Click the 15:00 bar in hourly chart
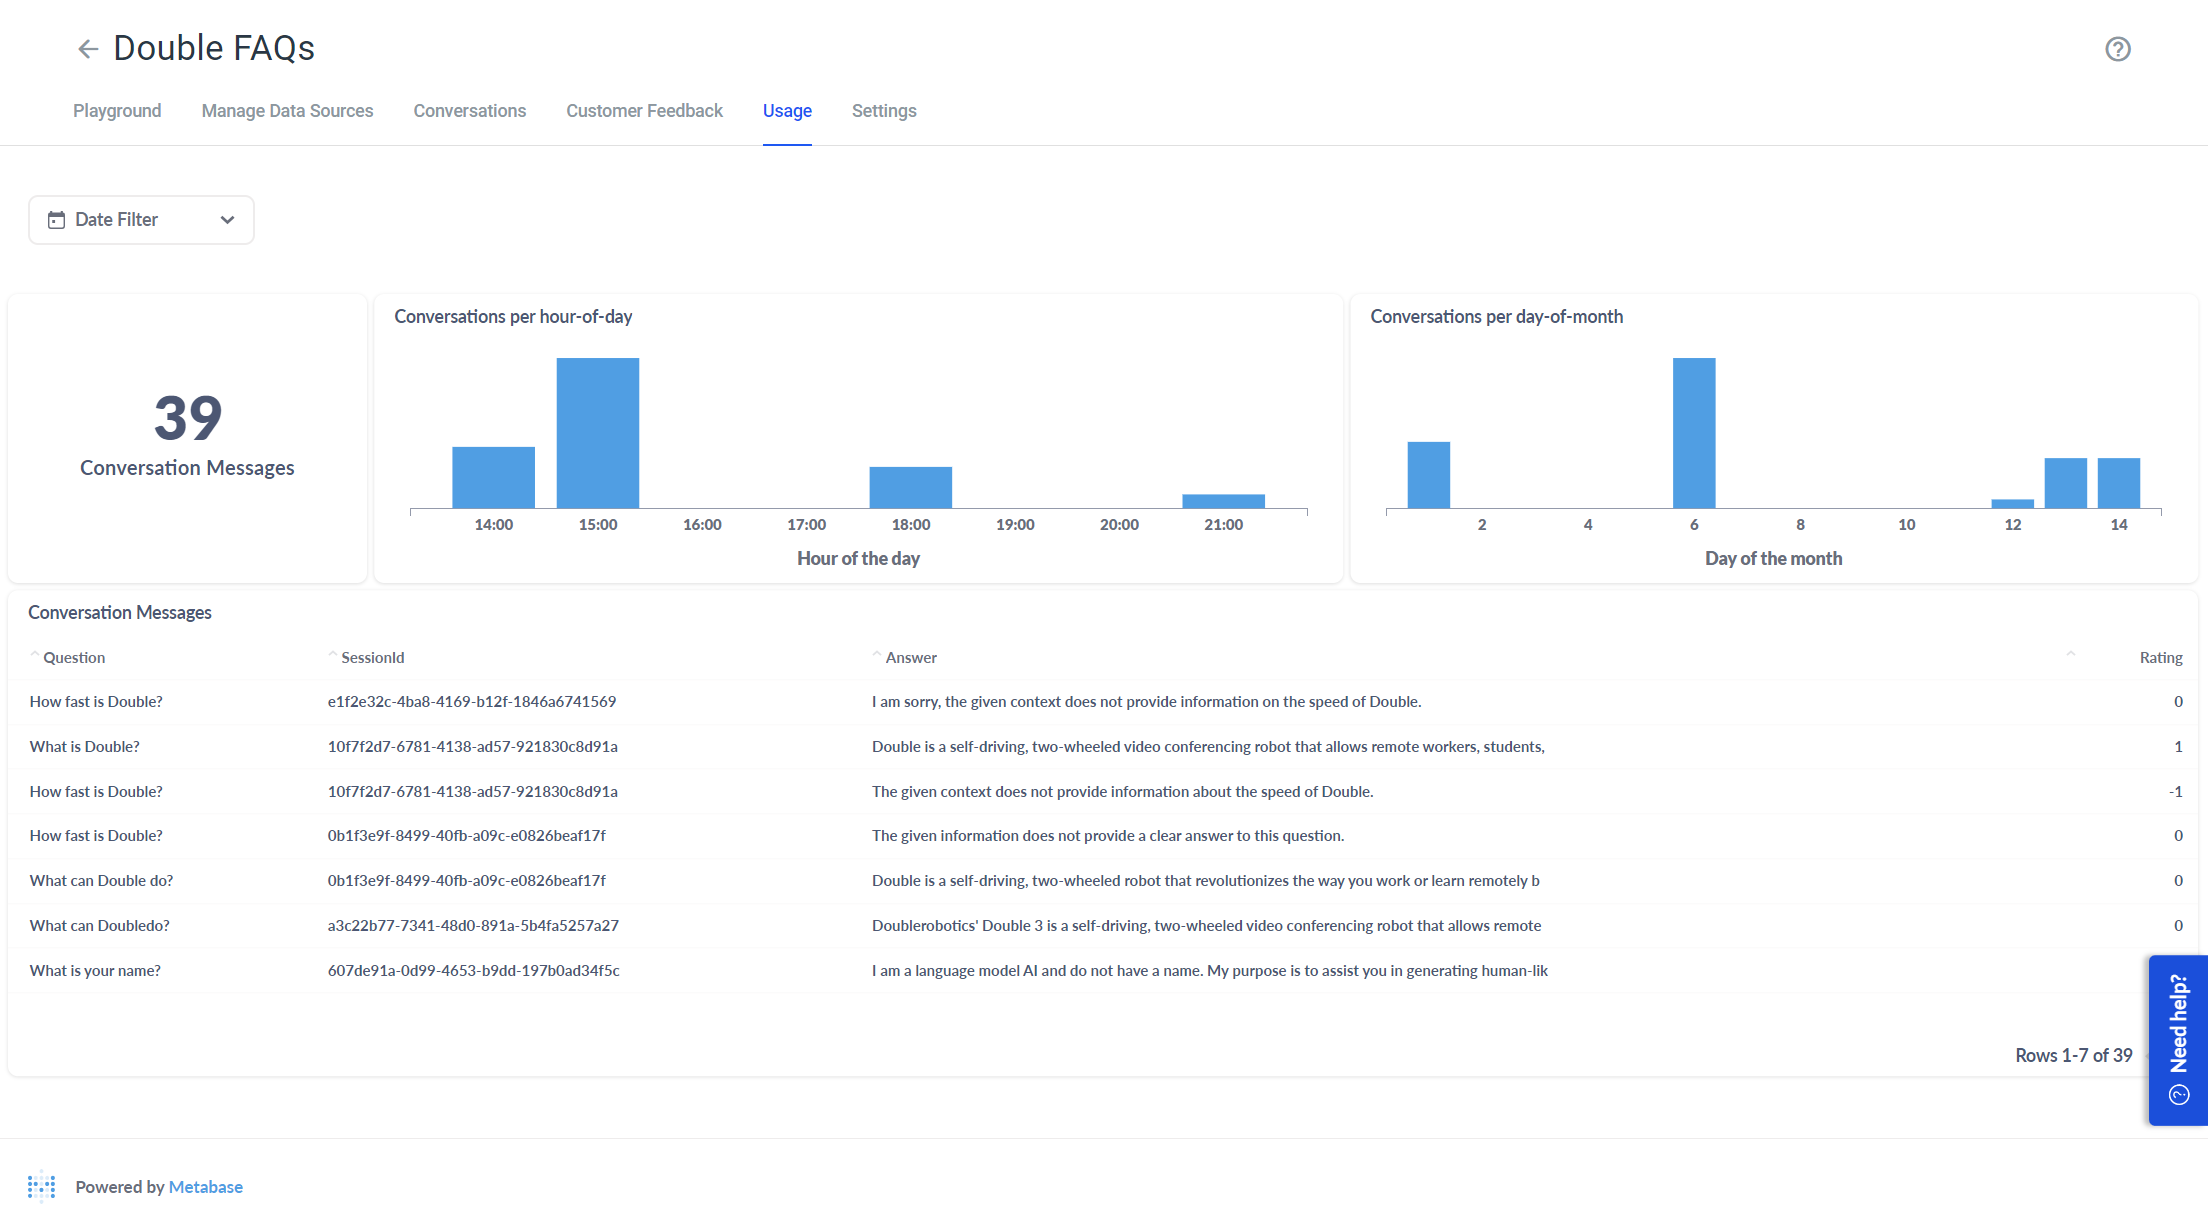 point(598,433)
